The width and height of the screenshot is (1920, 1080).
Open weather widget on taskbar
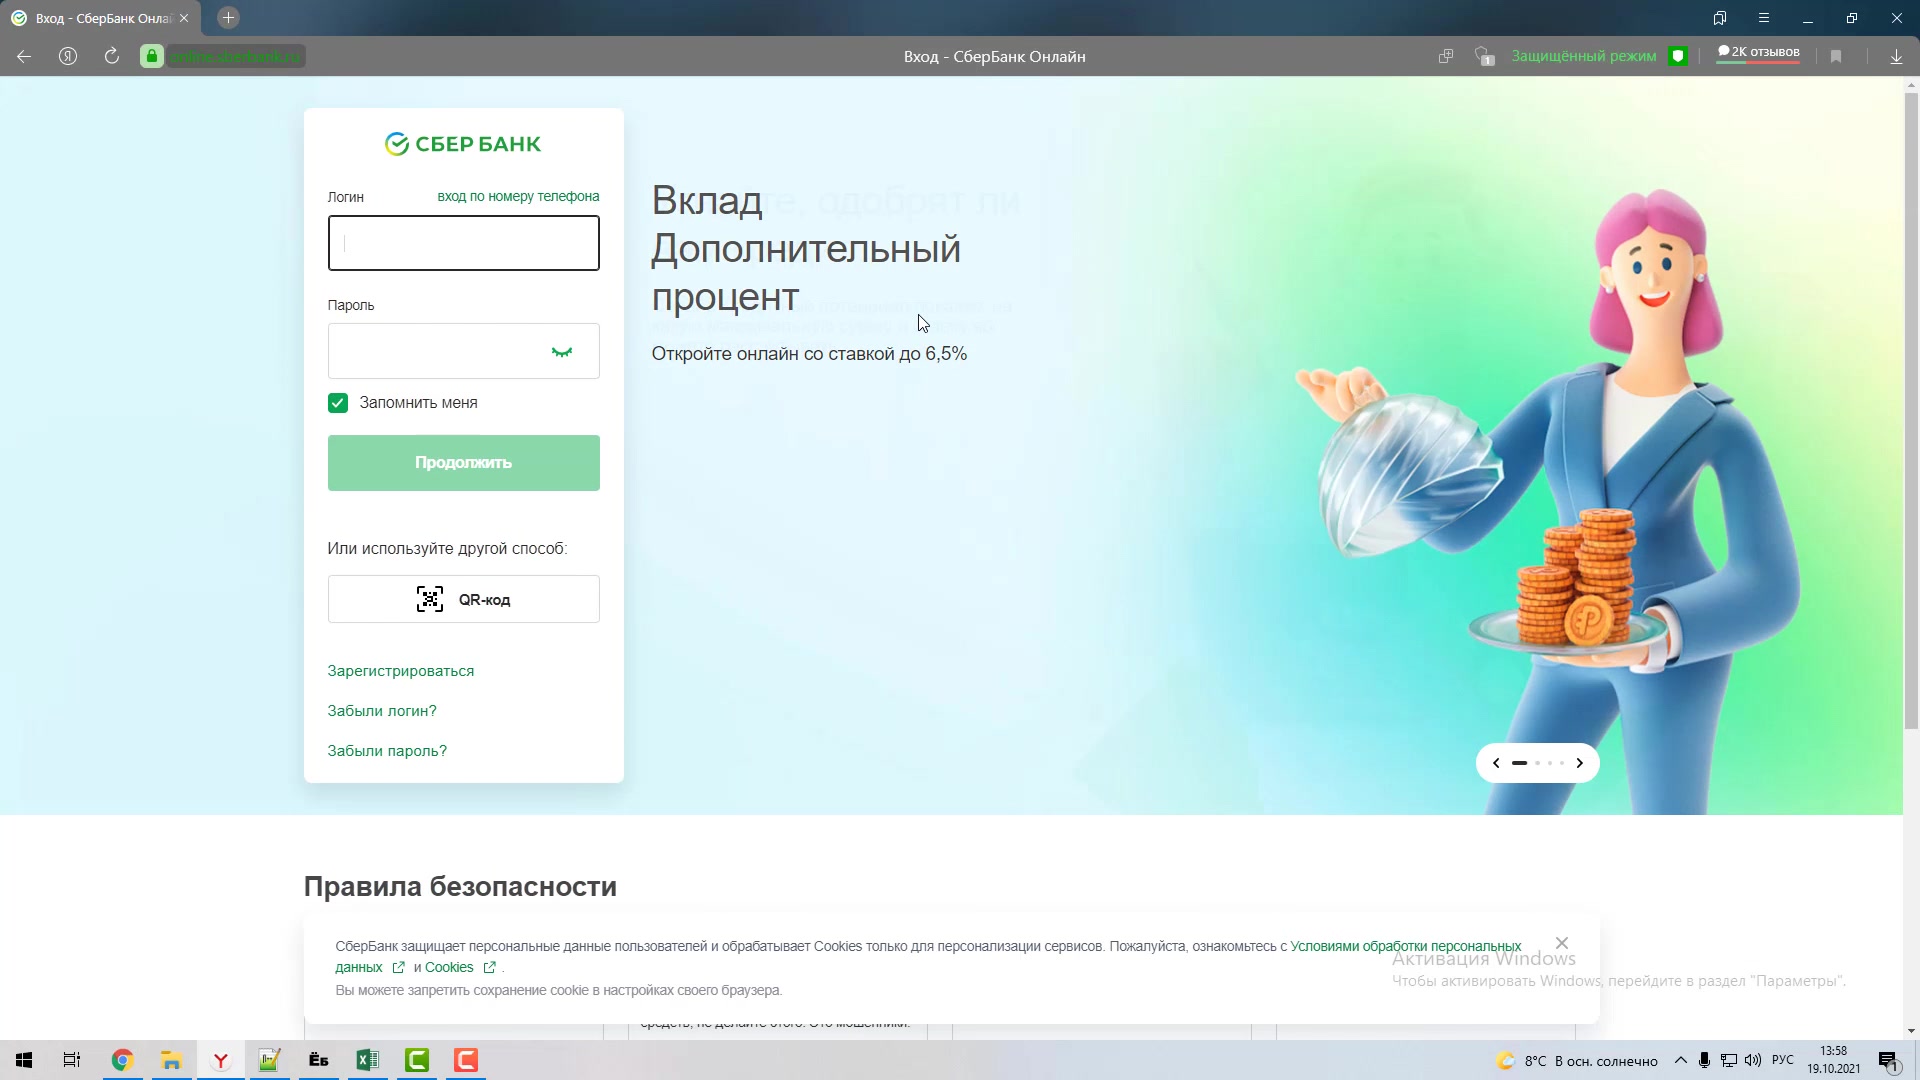tap(1577, 1061)
